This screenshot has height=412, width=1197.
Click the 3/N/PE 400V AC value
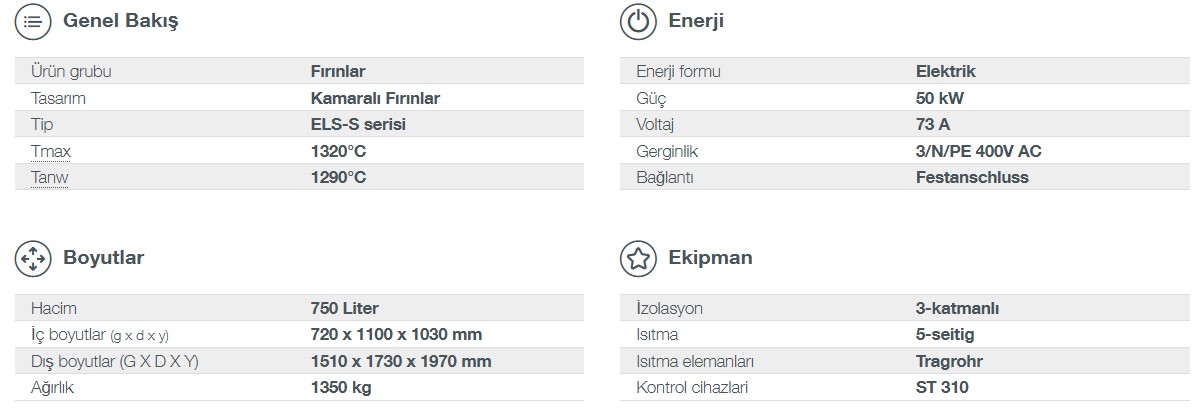(x=979, y=151)
